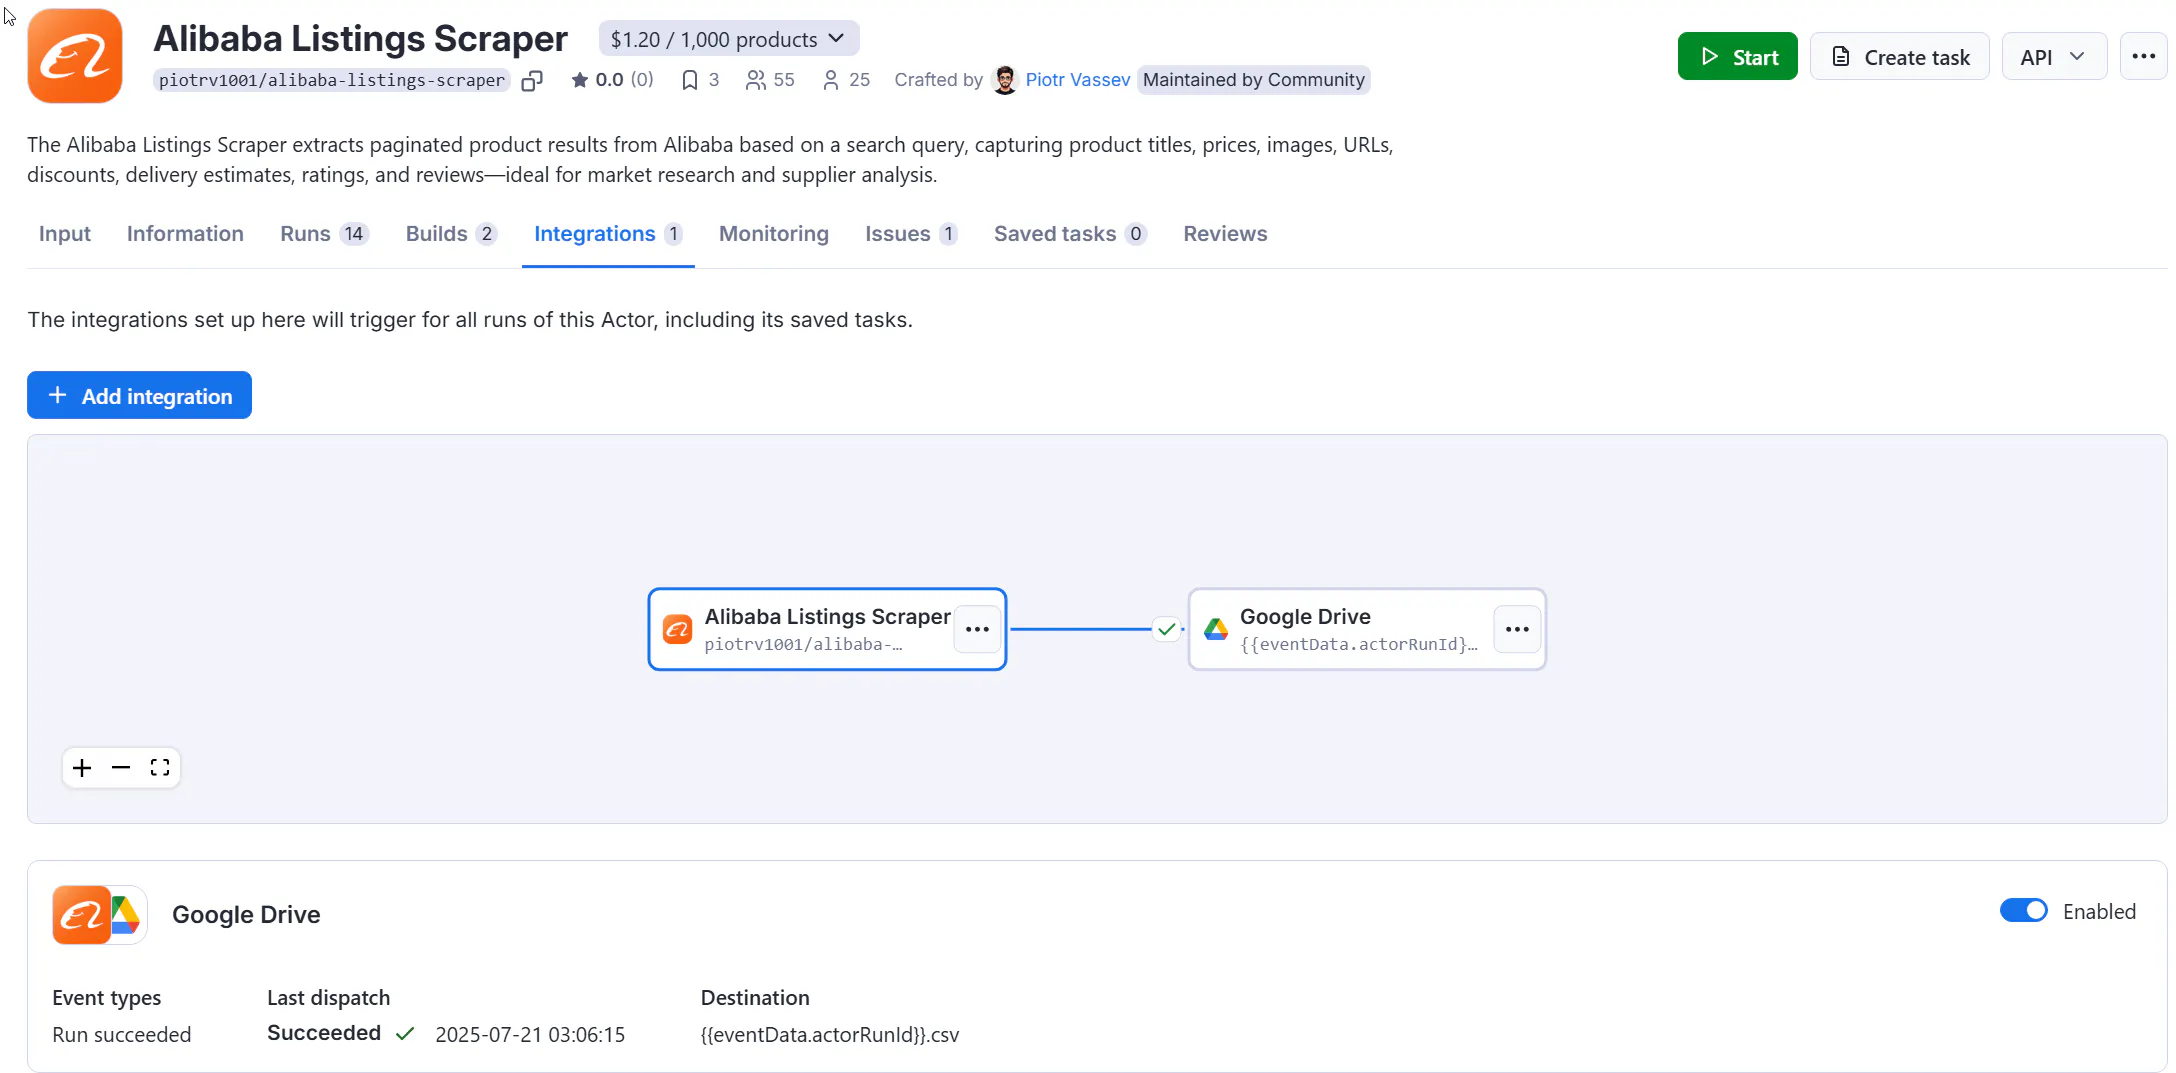Open the API dropdown

2054,56
